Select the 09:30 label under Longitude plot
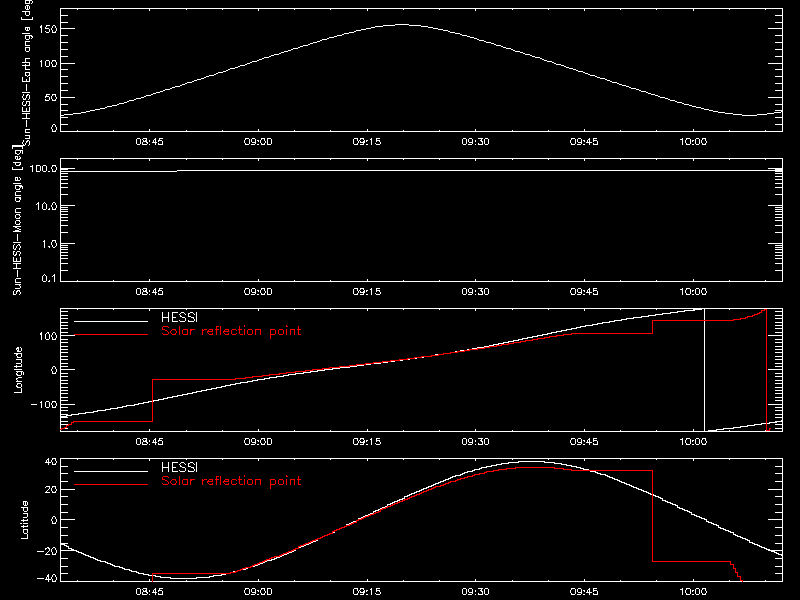Image resolution: width=800 pixels, height=600 pixels. [x=476, y=442]
